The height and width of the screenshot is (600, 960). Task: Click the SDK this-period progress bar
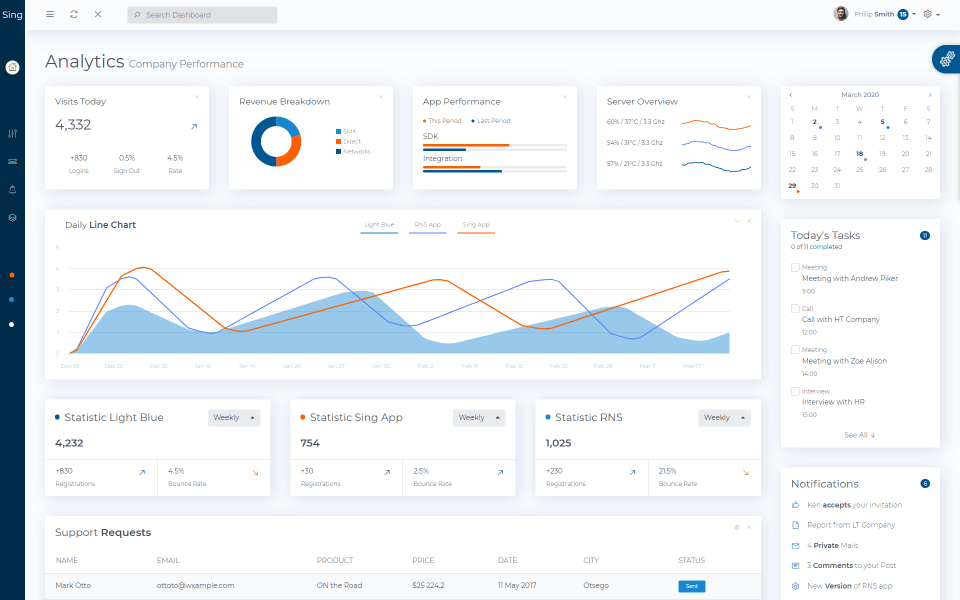tap(466, 145)
